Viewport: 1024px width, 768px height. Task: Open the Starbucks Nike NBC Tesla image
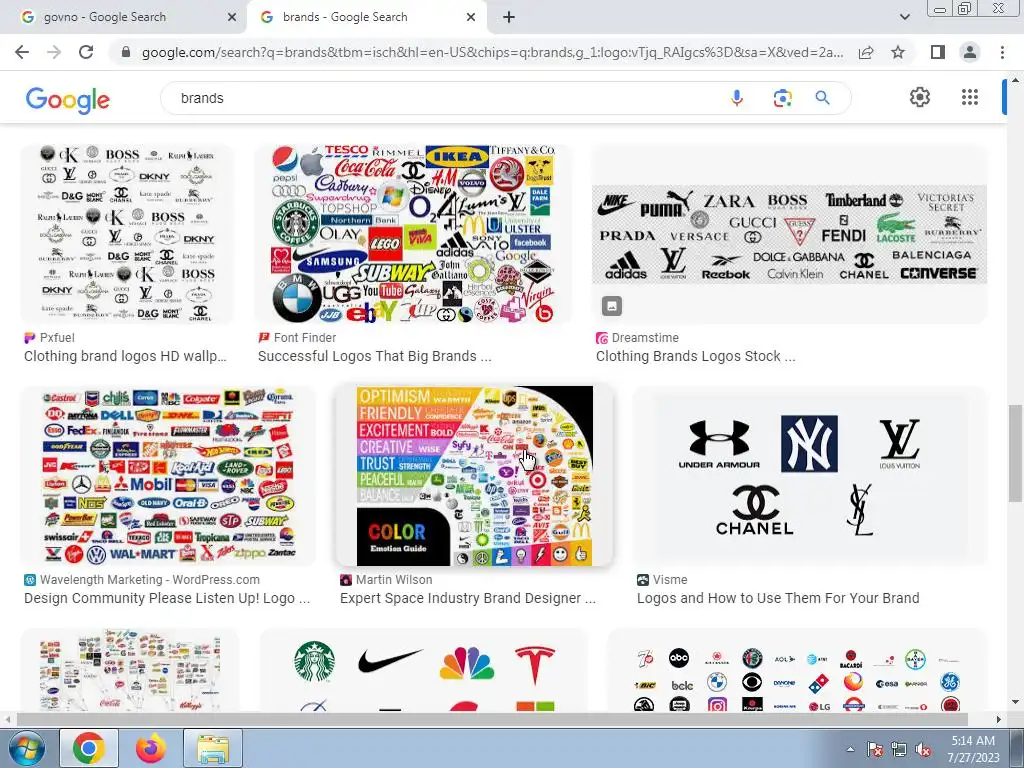click(424, 670)
